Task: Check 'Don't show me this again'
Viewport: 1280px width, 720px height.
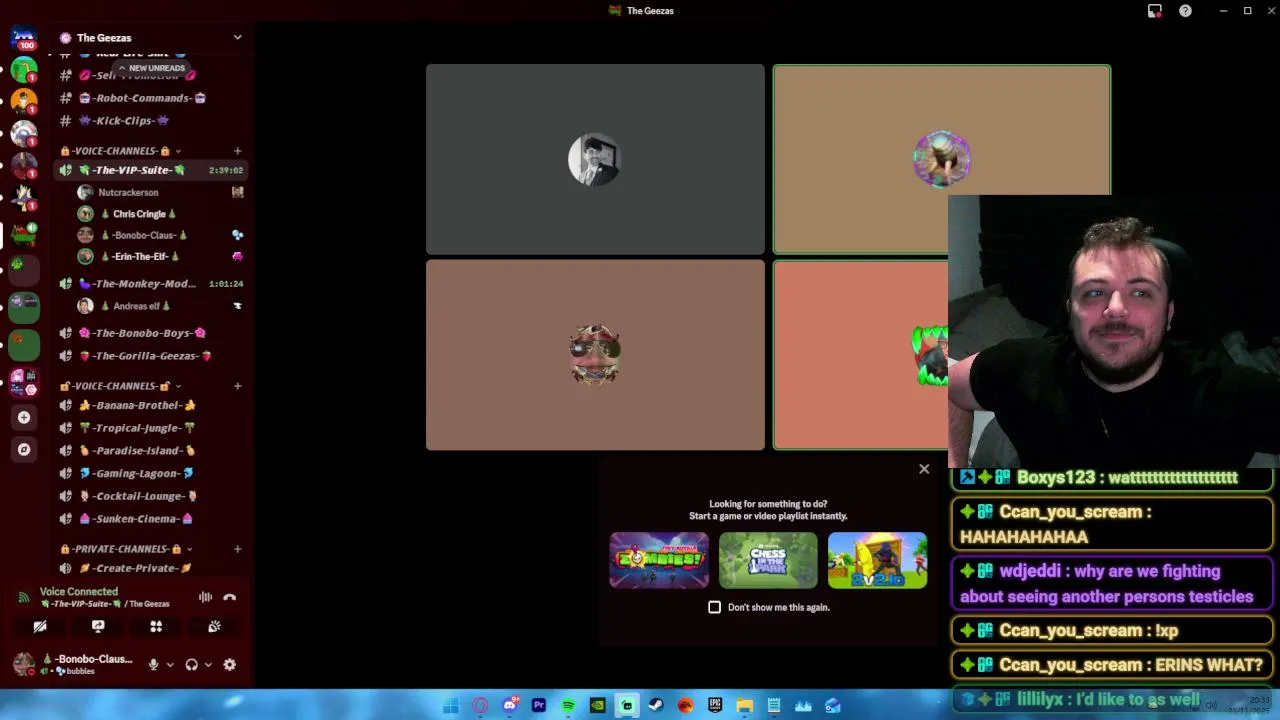Action: pos(714,607)
